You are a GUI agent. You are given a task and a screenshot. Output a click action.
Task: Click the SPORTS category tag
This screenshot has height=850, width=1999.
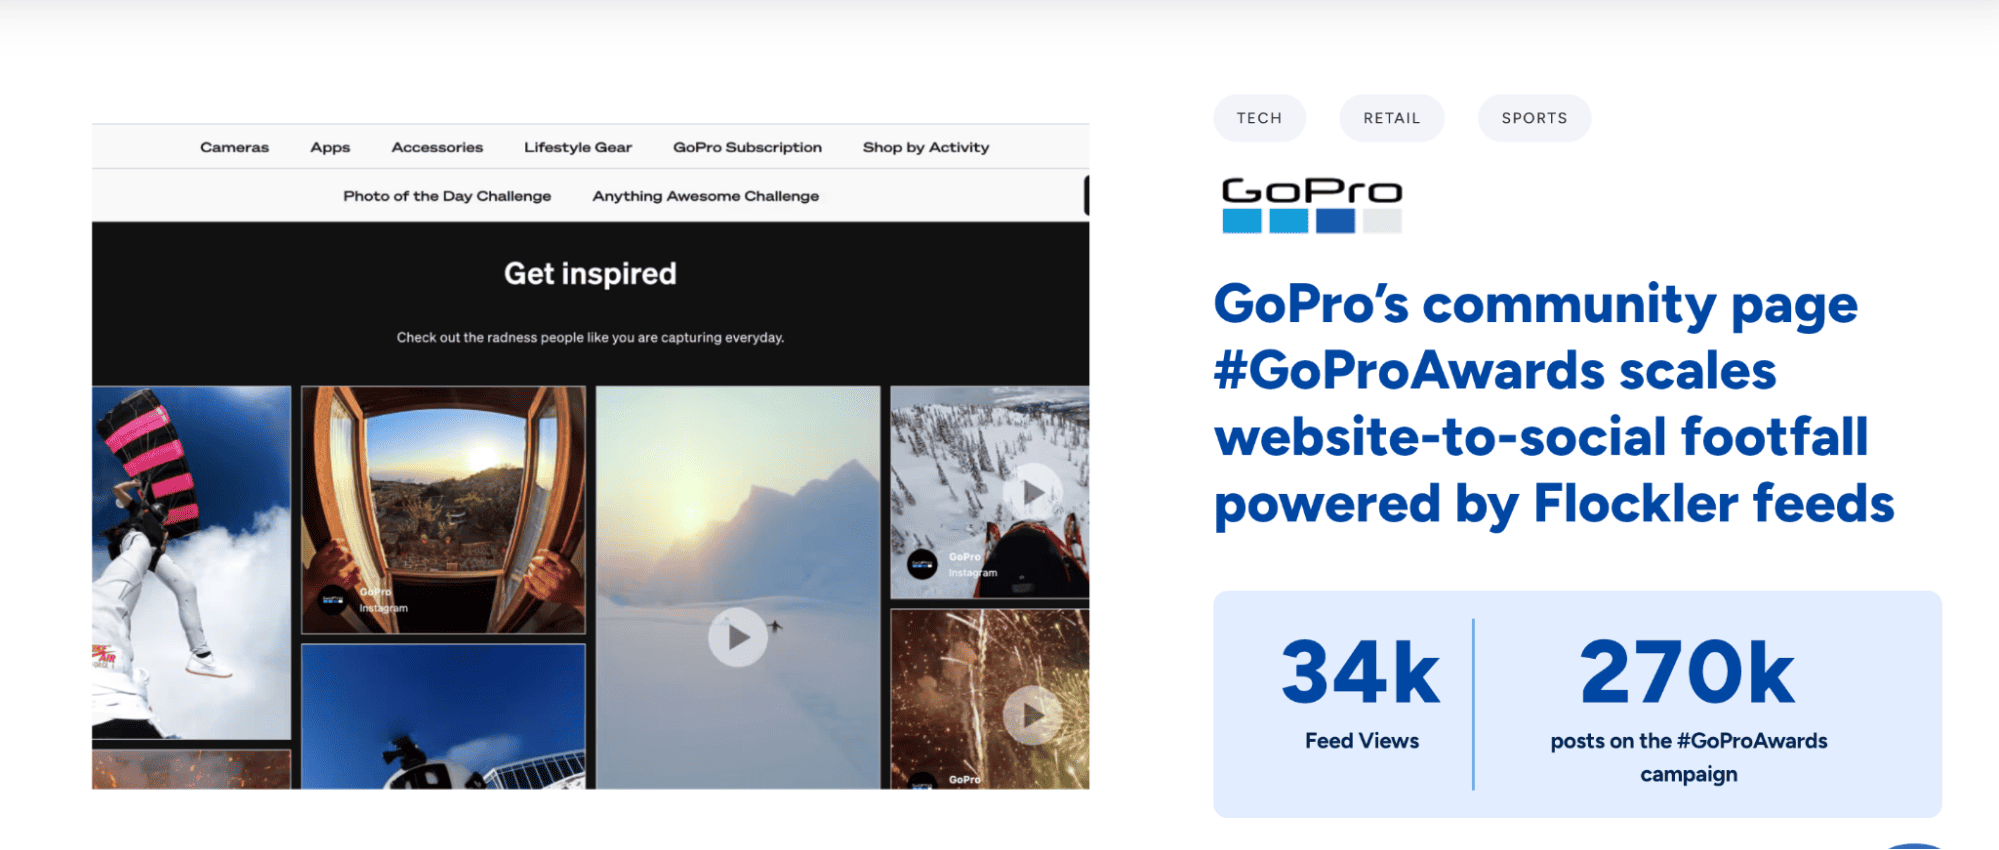pos(1534,118)
